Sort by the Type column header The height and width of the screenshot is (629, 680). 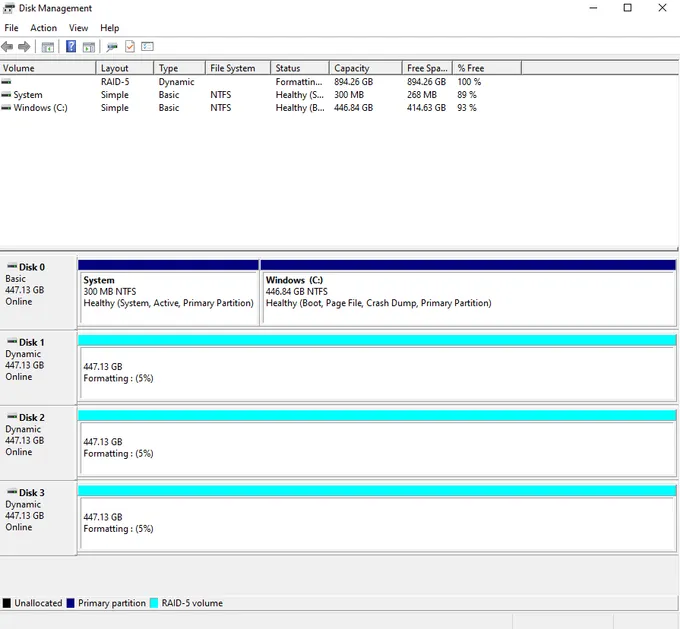click(179, 68)
